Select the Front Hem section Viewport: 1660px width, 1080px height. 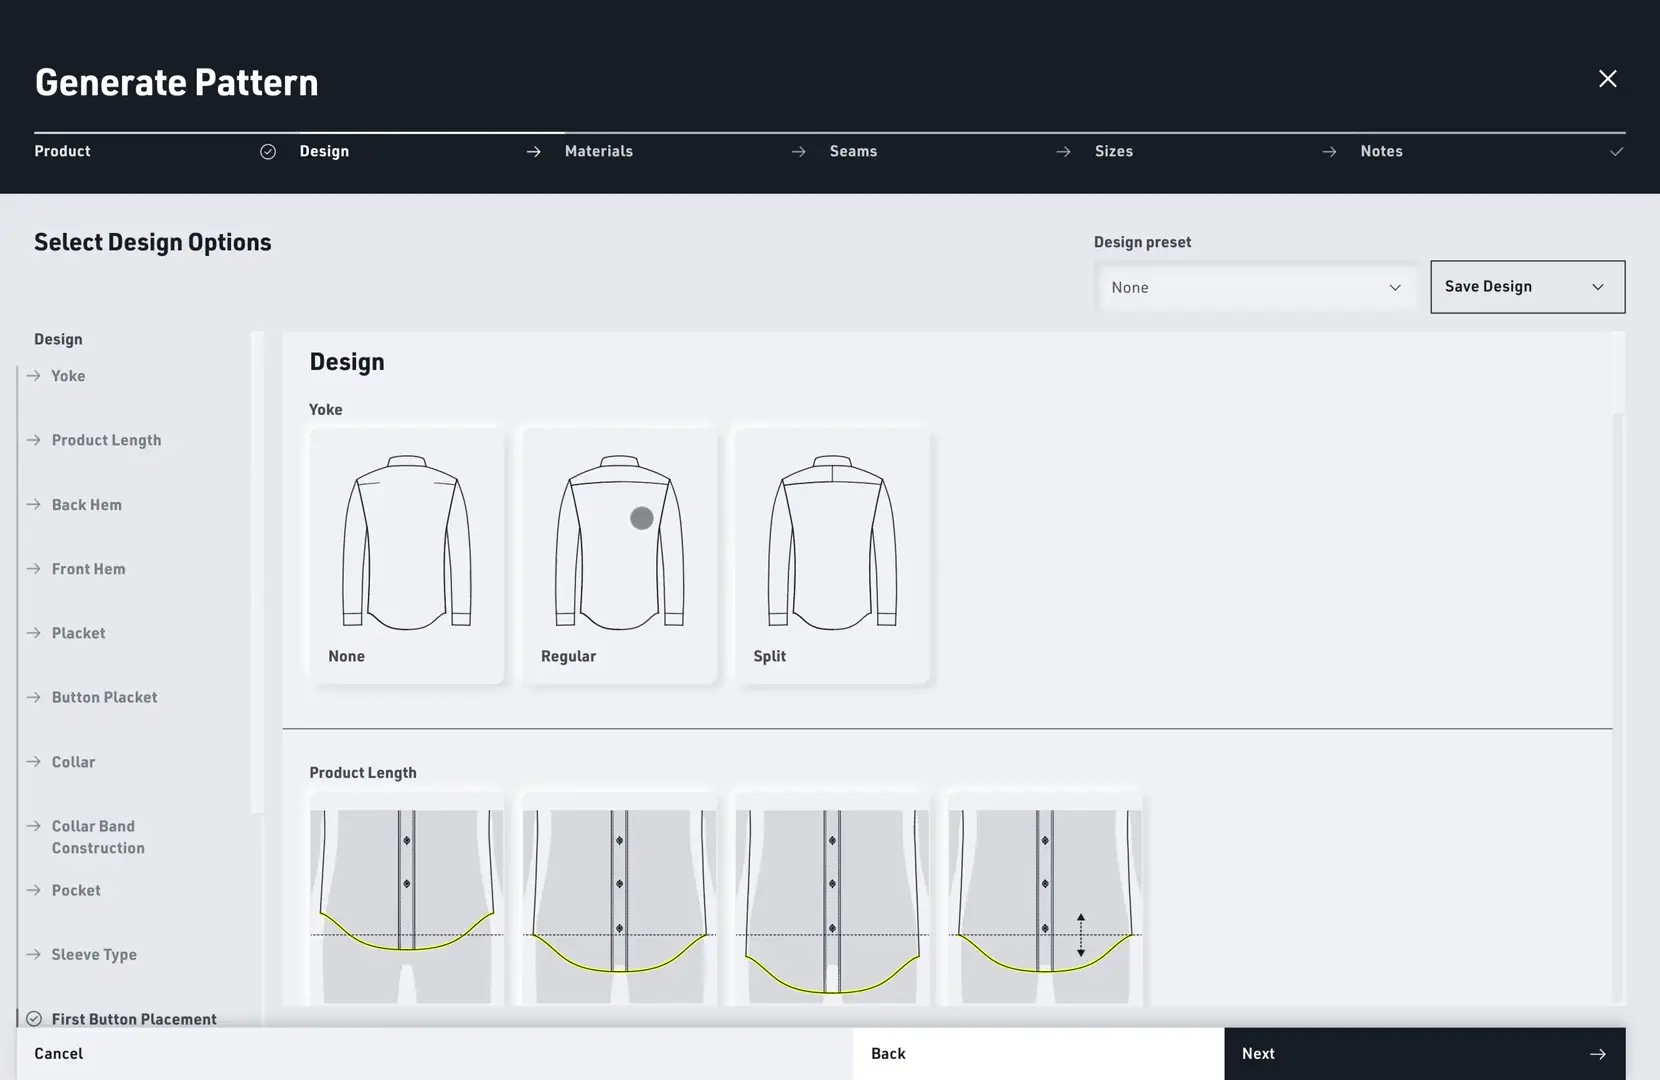click(88, 568)
